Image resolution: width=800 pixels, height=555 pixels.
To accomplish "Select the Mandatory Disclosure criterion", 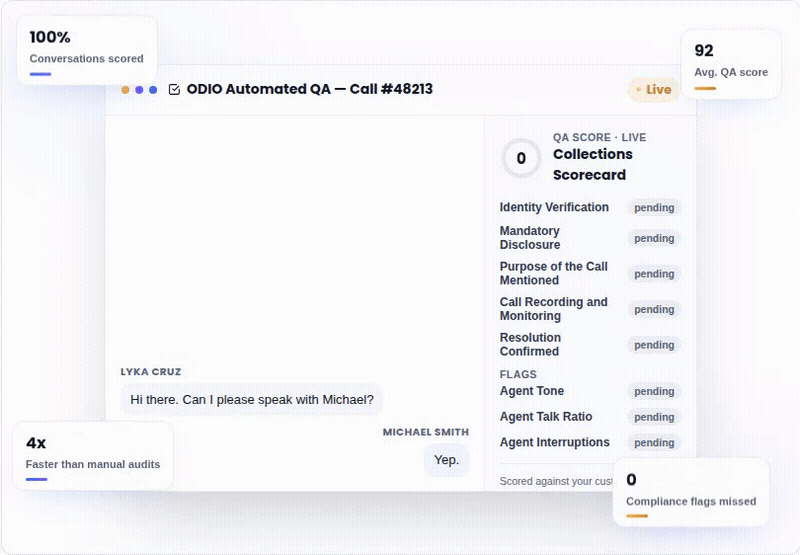I will click(530, 238).
